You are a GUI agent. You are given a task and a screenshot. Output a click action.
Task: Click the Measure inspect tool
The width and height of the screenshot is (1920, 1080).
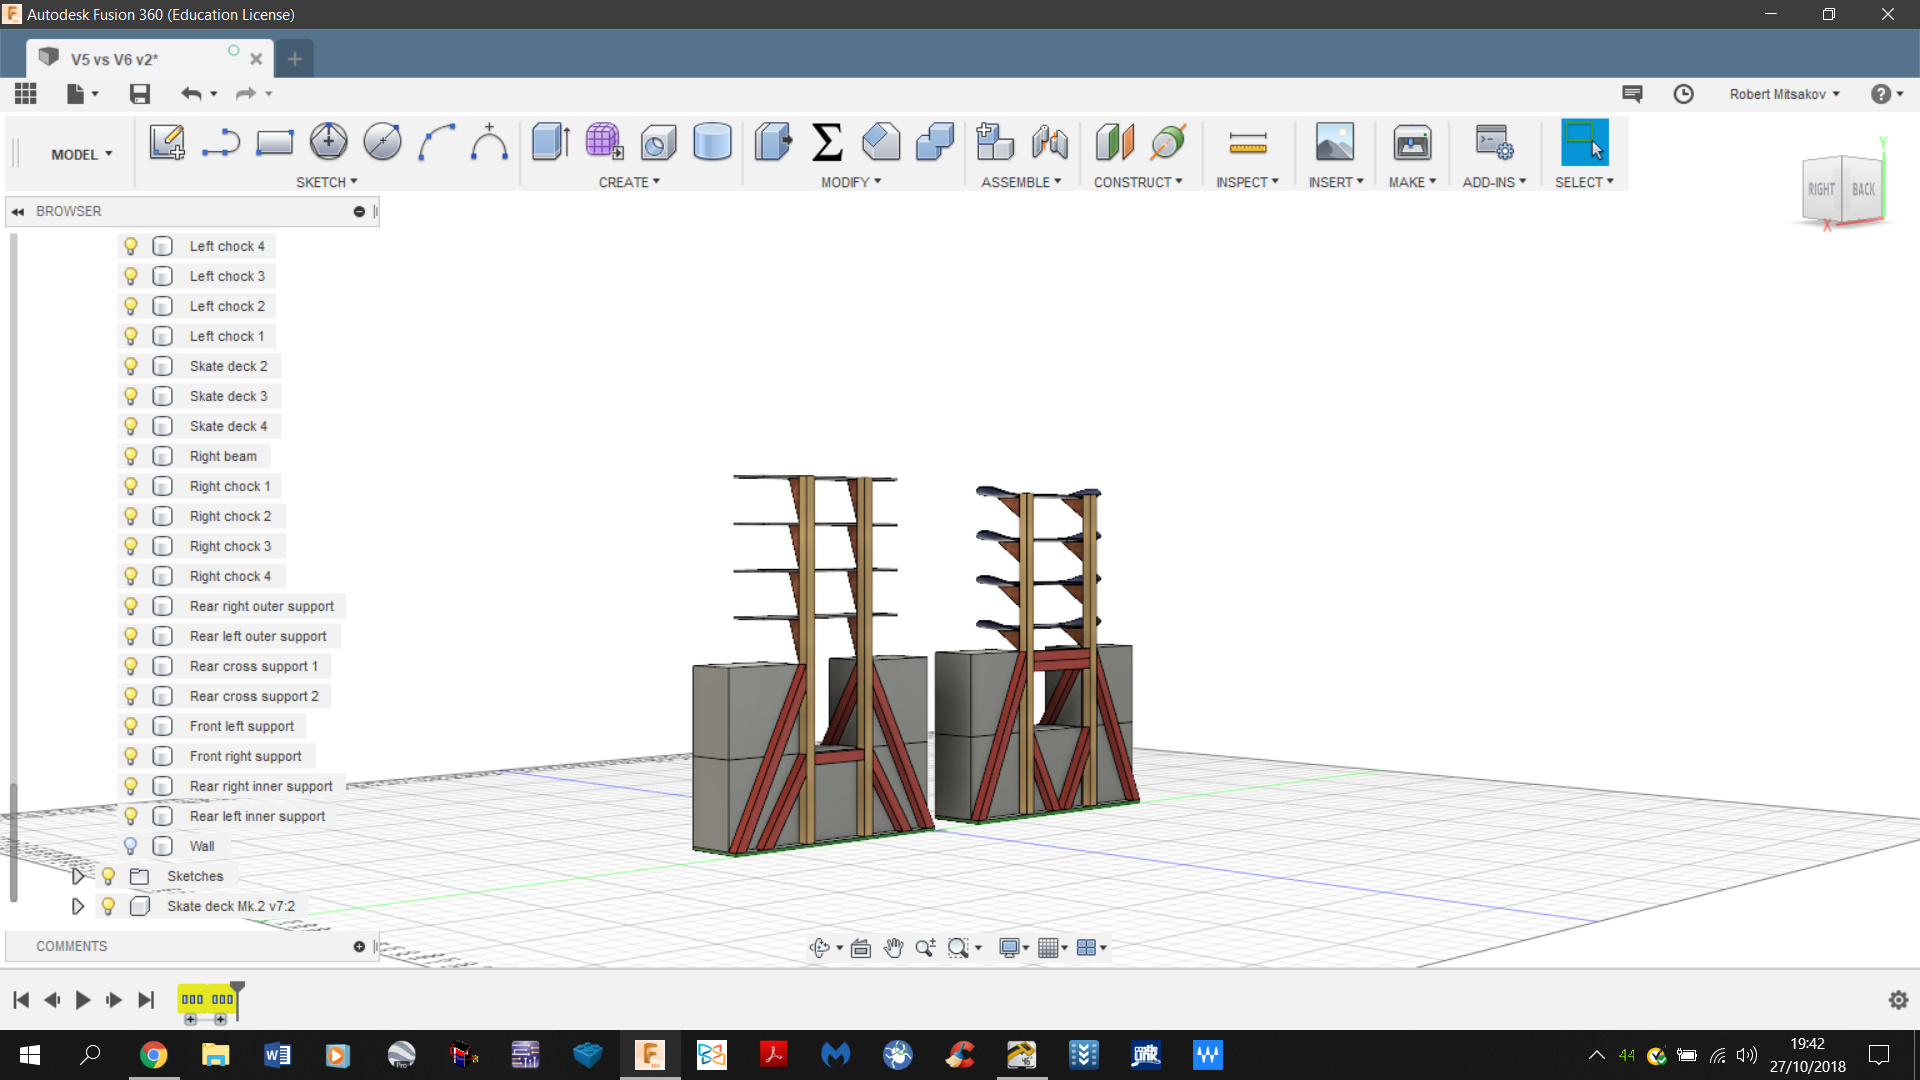(x=1248, y=144)
